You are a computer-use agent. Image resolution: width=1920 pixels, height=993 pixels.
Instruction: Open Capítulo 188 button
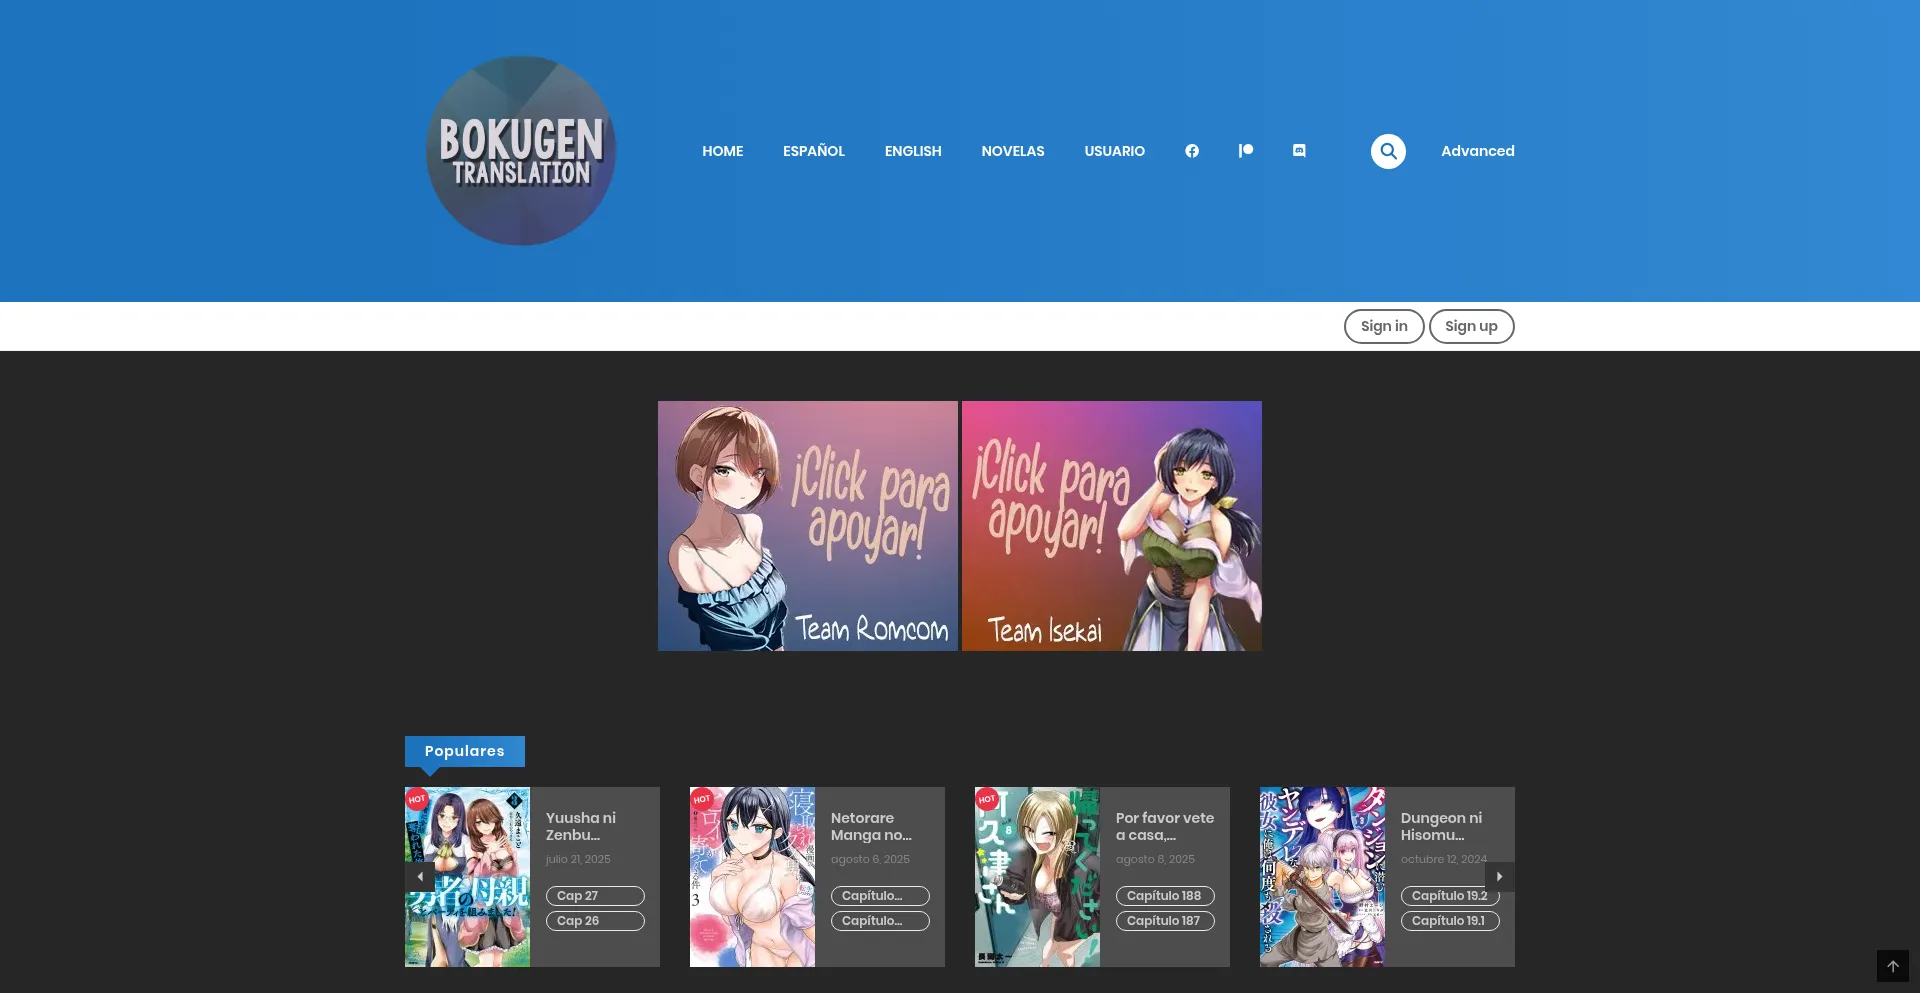pyautogui.click(x=1165, y=896)
